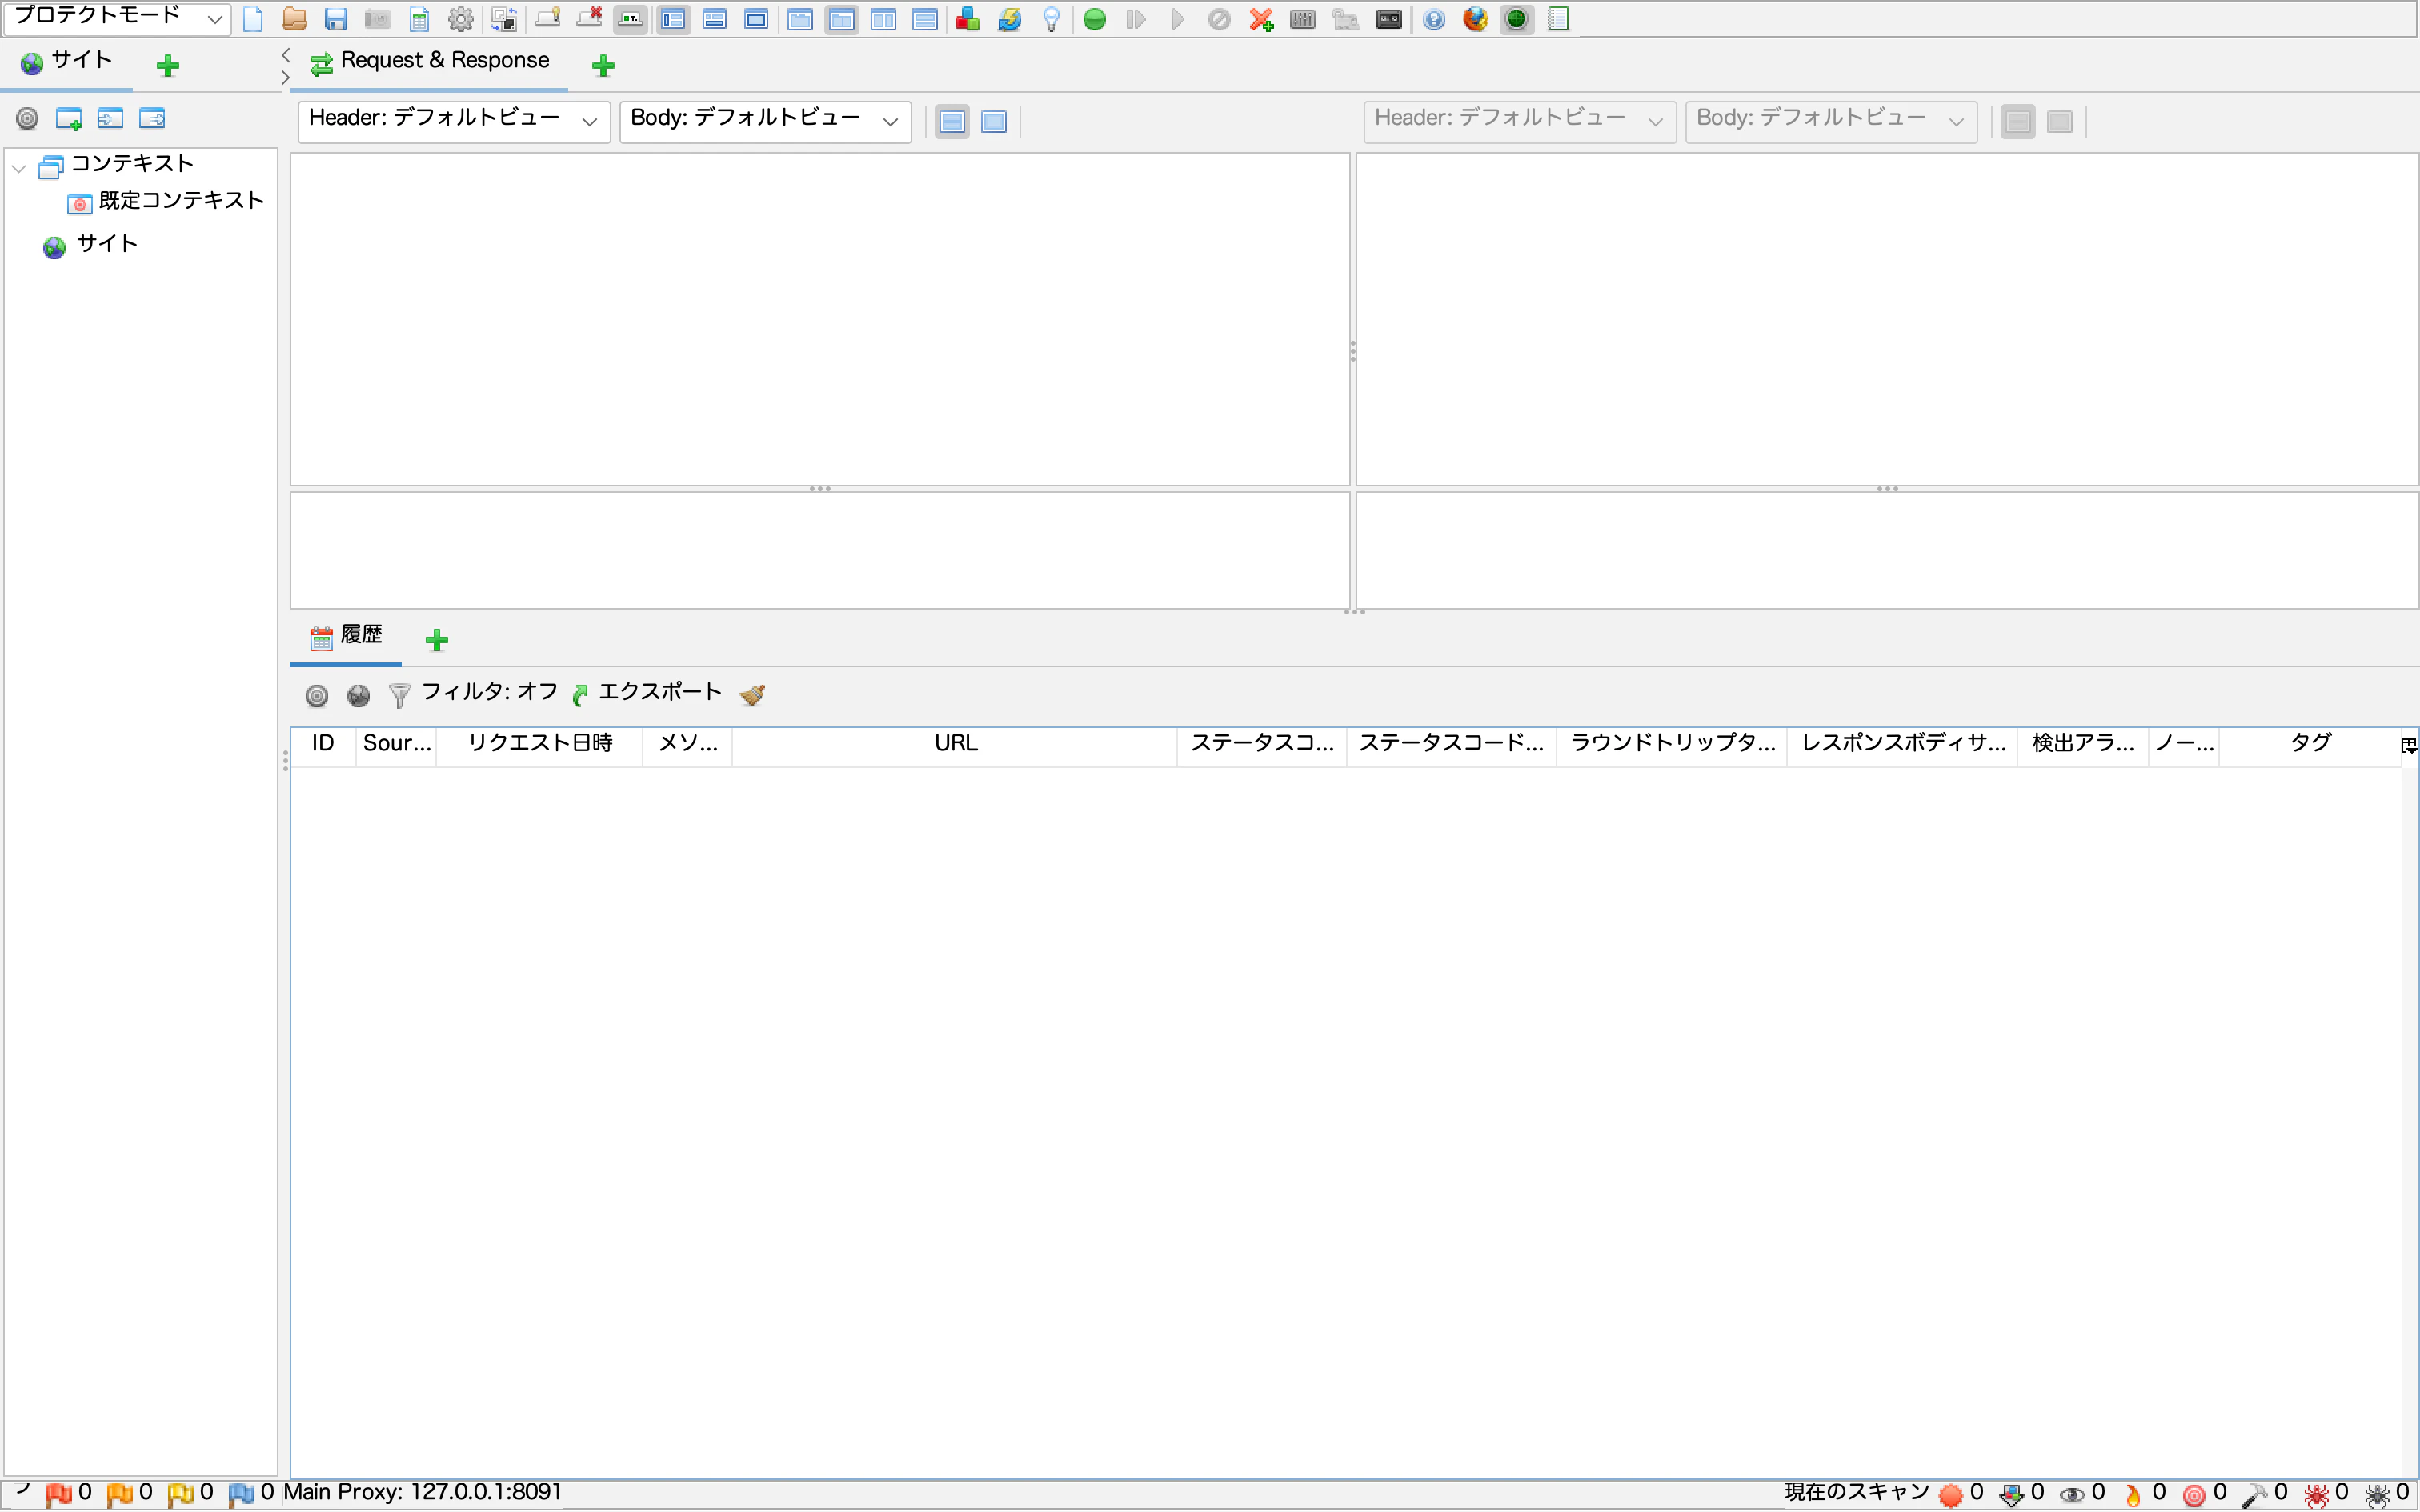Toggle the show tab names toolbar button
2420x1512 pixels.
pos(630,19)
